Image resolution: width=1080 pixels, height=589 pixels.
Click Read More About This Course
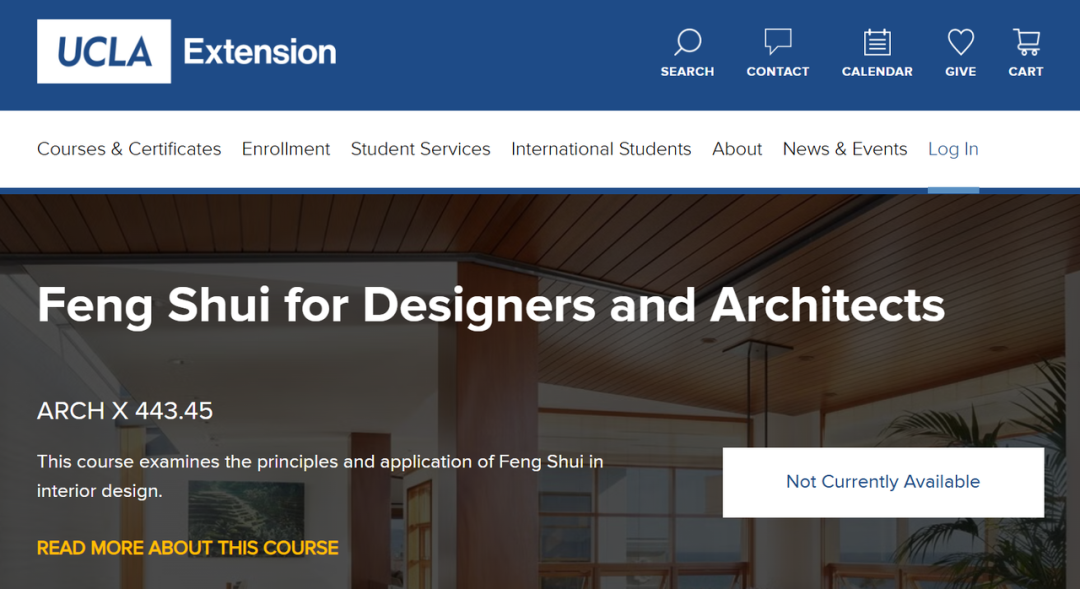[188, 548]
